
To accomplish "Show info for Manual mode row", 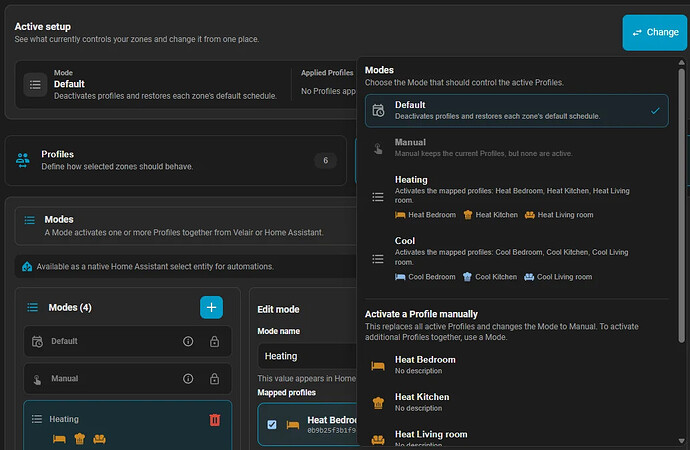I will tap(188, 379).
